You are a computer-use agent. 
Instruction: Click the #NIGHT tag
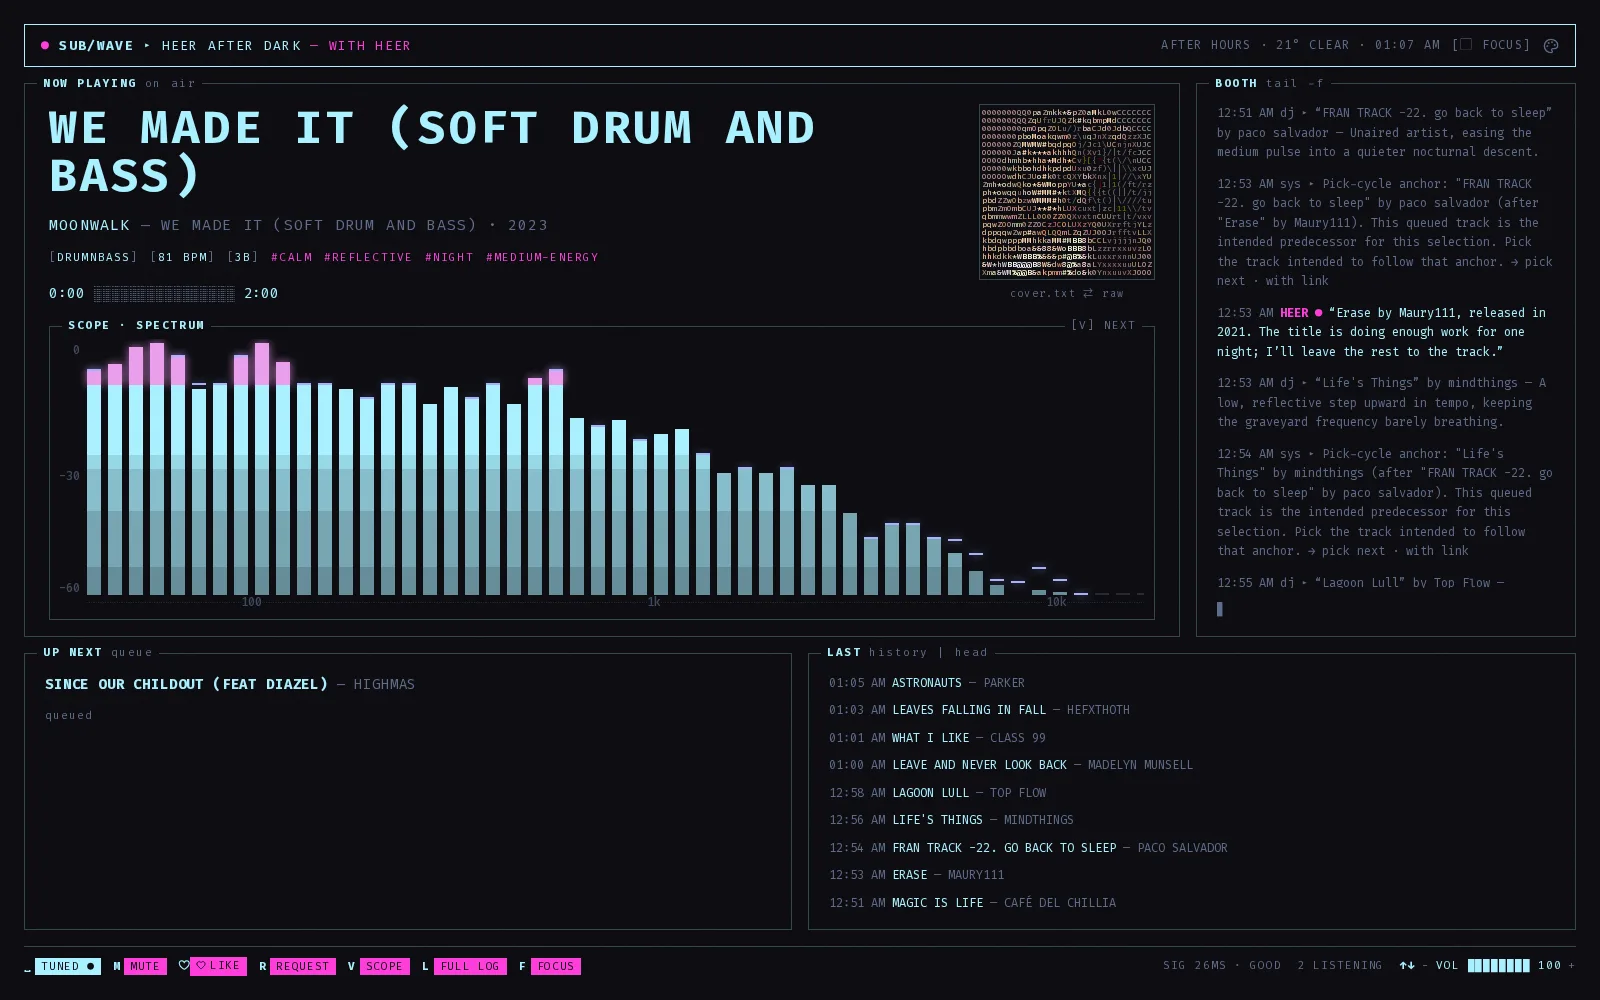[449, 257]
